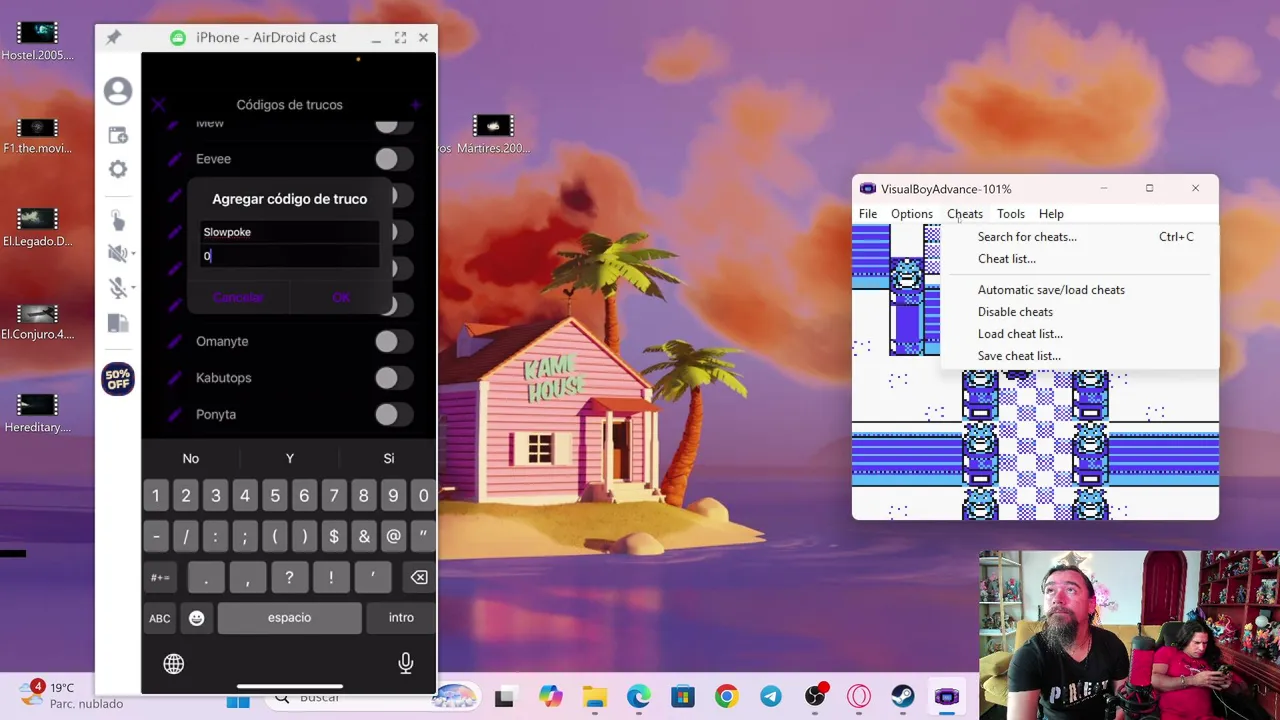Open Steam from the taskbar

(902, 697)
